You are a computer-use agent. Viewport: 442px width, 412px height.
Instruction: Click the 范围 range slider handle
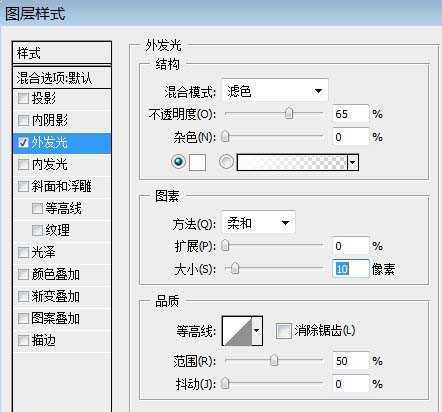click(274, 360)
